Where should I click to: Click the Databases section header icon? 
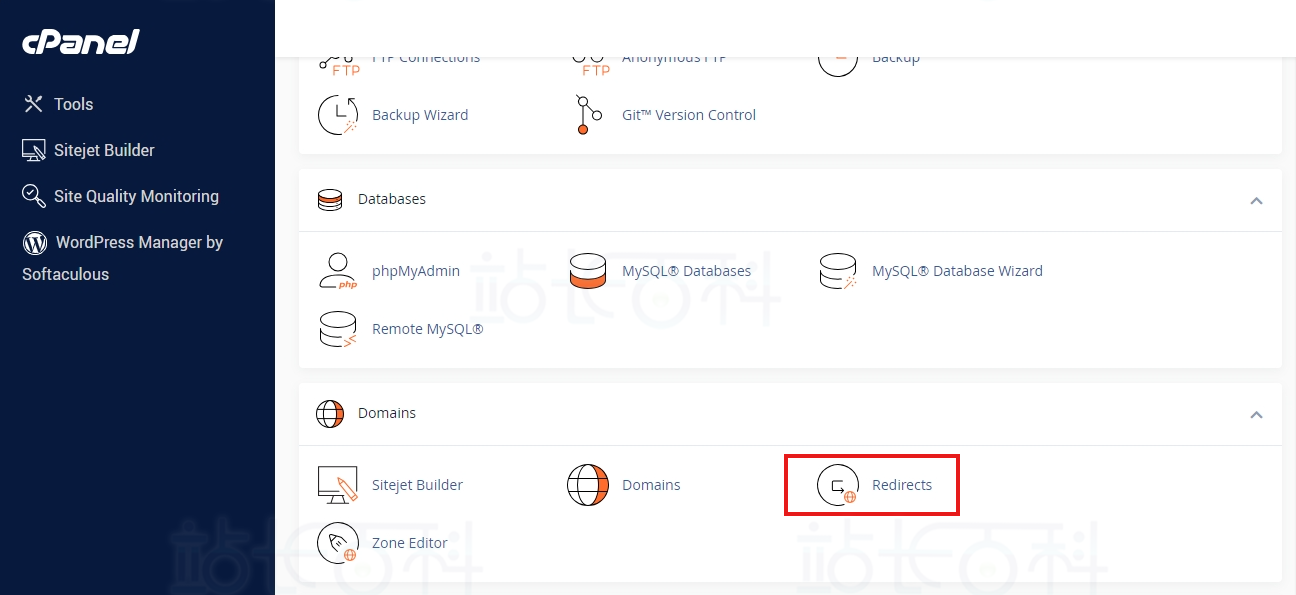330,199
